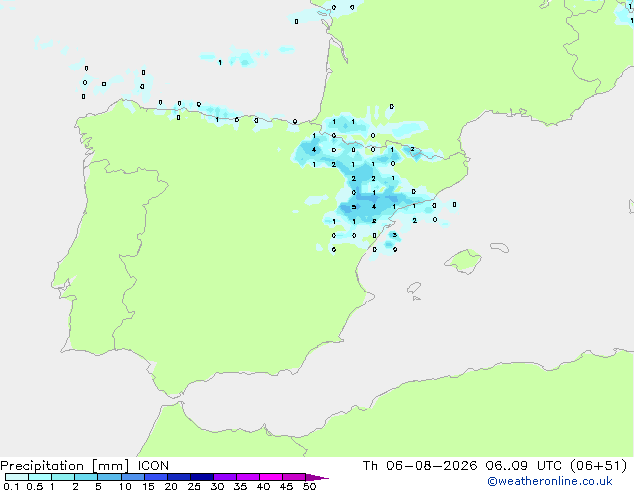Click the legend label '10'
Viewport: 634px width, 490px height.
(x=125, y=486)
